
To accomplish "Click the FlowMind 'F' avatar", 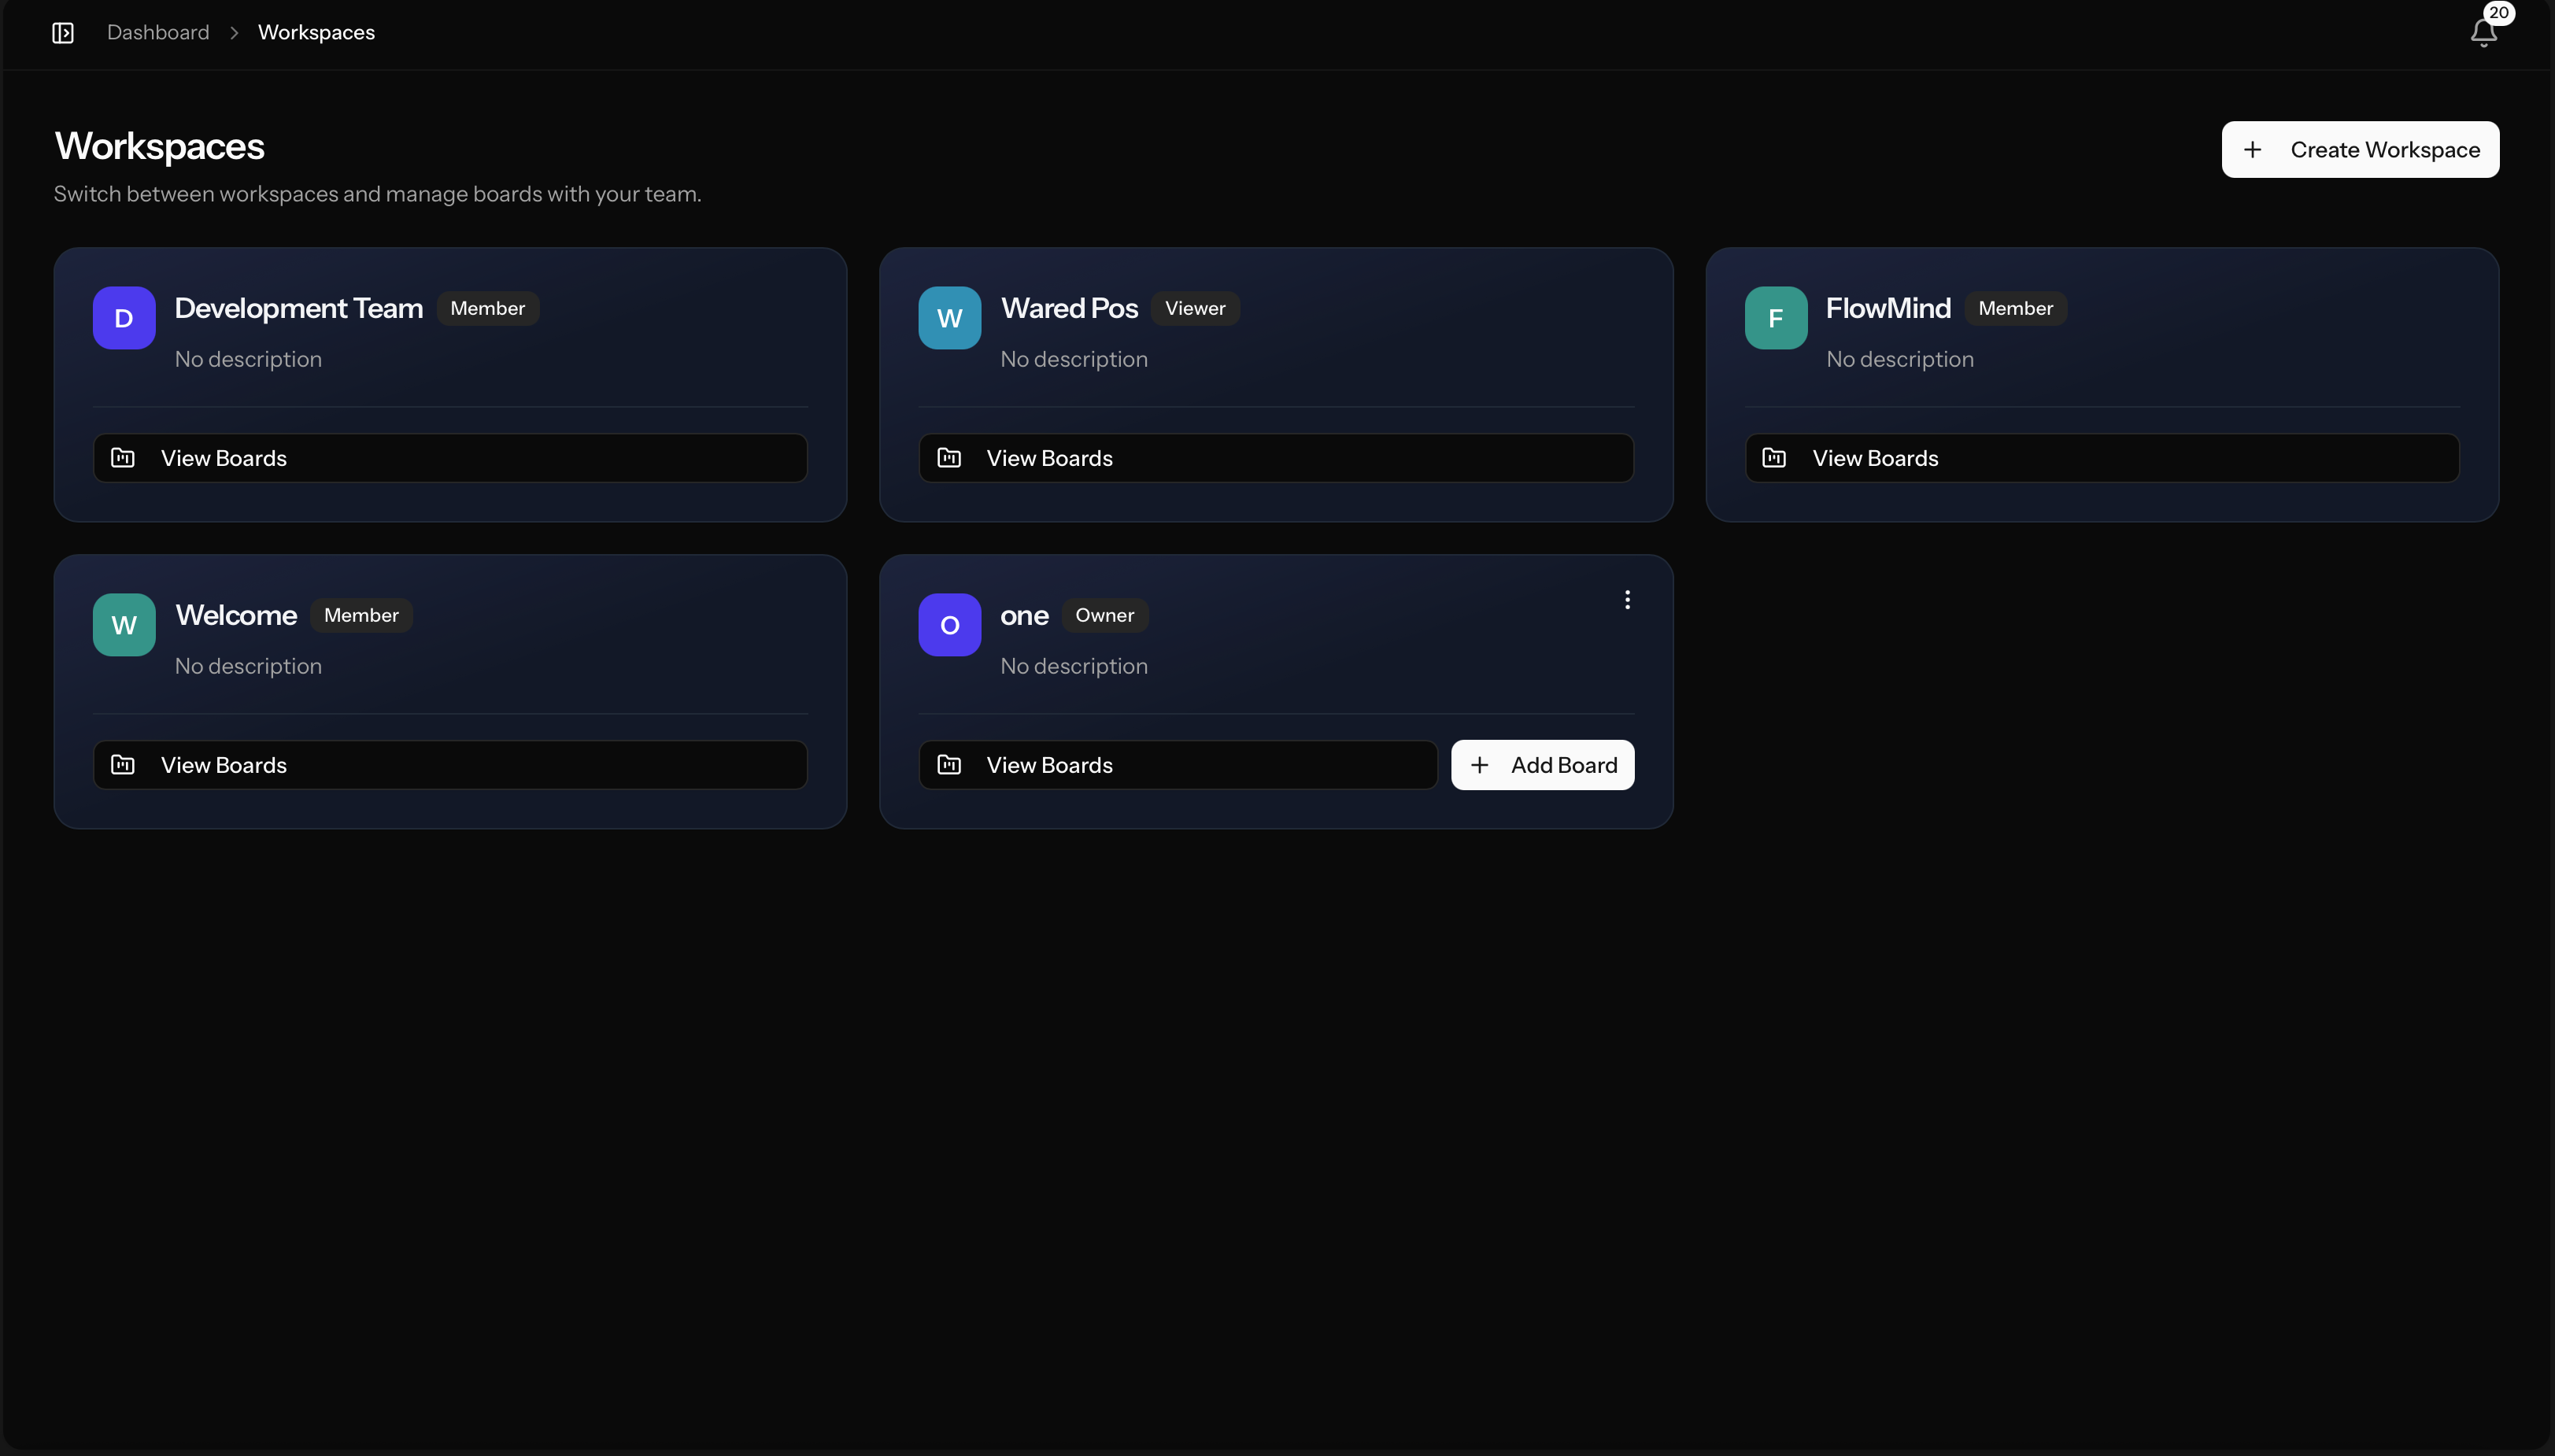I will point(1775,318).
